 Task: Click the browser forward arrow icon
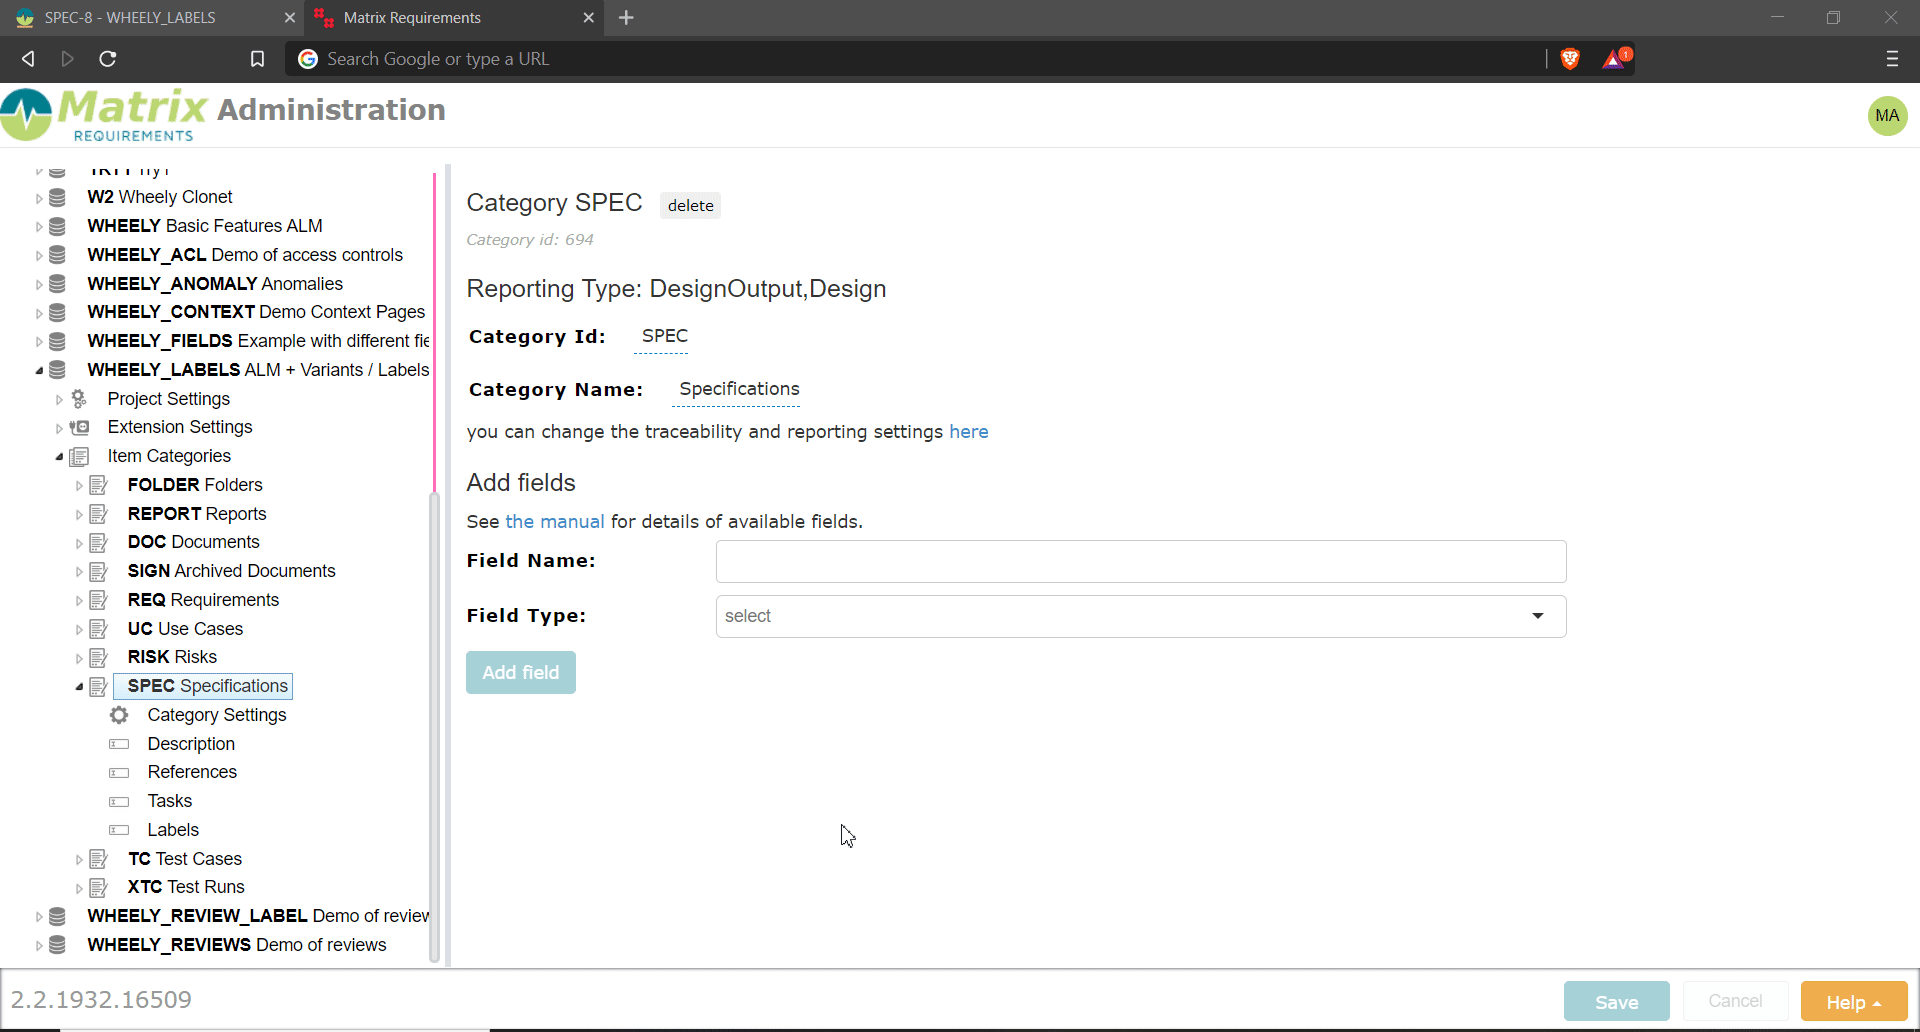(67, 59)
